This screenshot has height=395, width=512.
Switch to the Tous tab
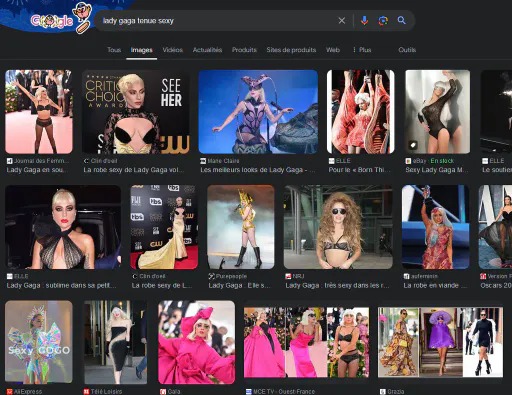(x=114, y=50)
